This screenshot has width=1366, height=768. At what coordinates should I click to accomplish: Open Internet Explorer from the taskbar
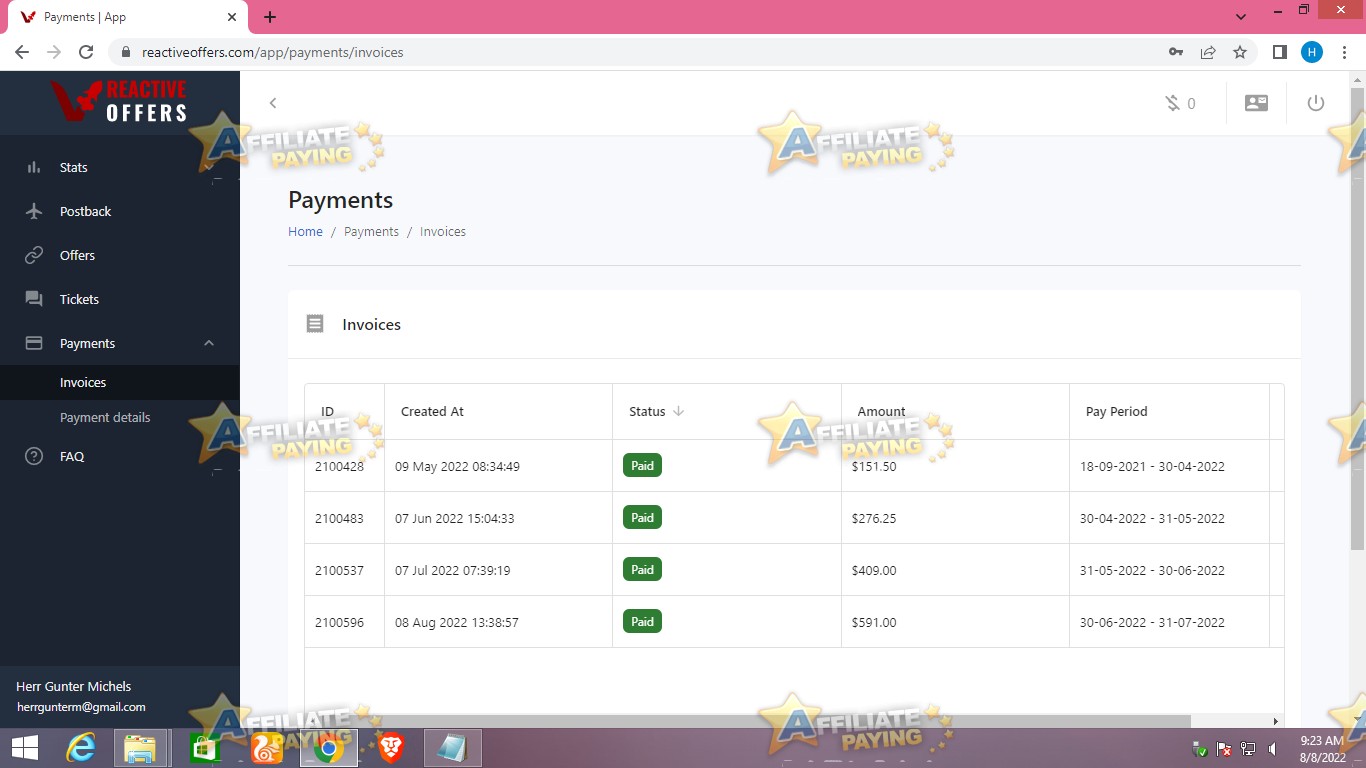coord(81,748)
